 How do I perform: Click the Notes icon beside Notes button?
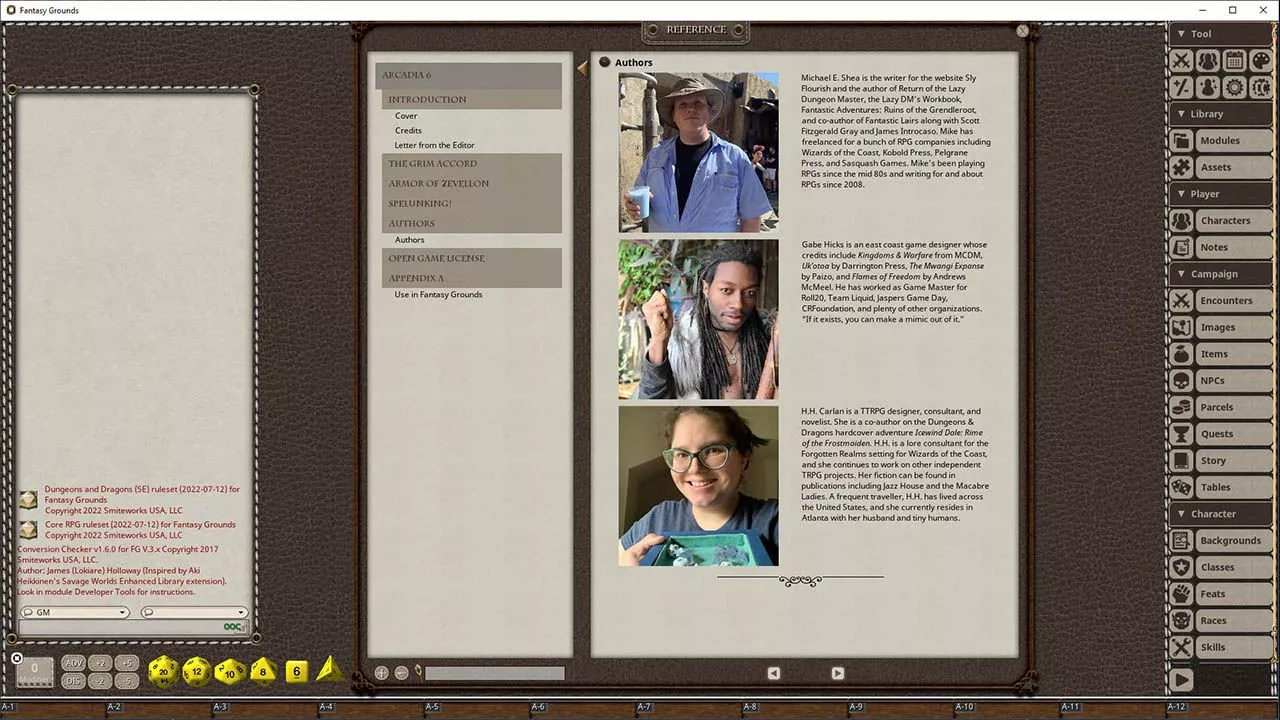point(1182,247)
